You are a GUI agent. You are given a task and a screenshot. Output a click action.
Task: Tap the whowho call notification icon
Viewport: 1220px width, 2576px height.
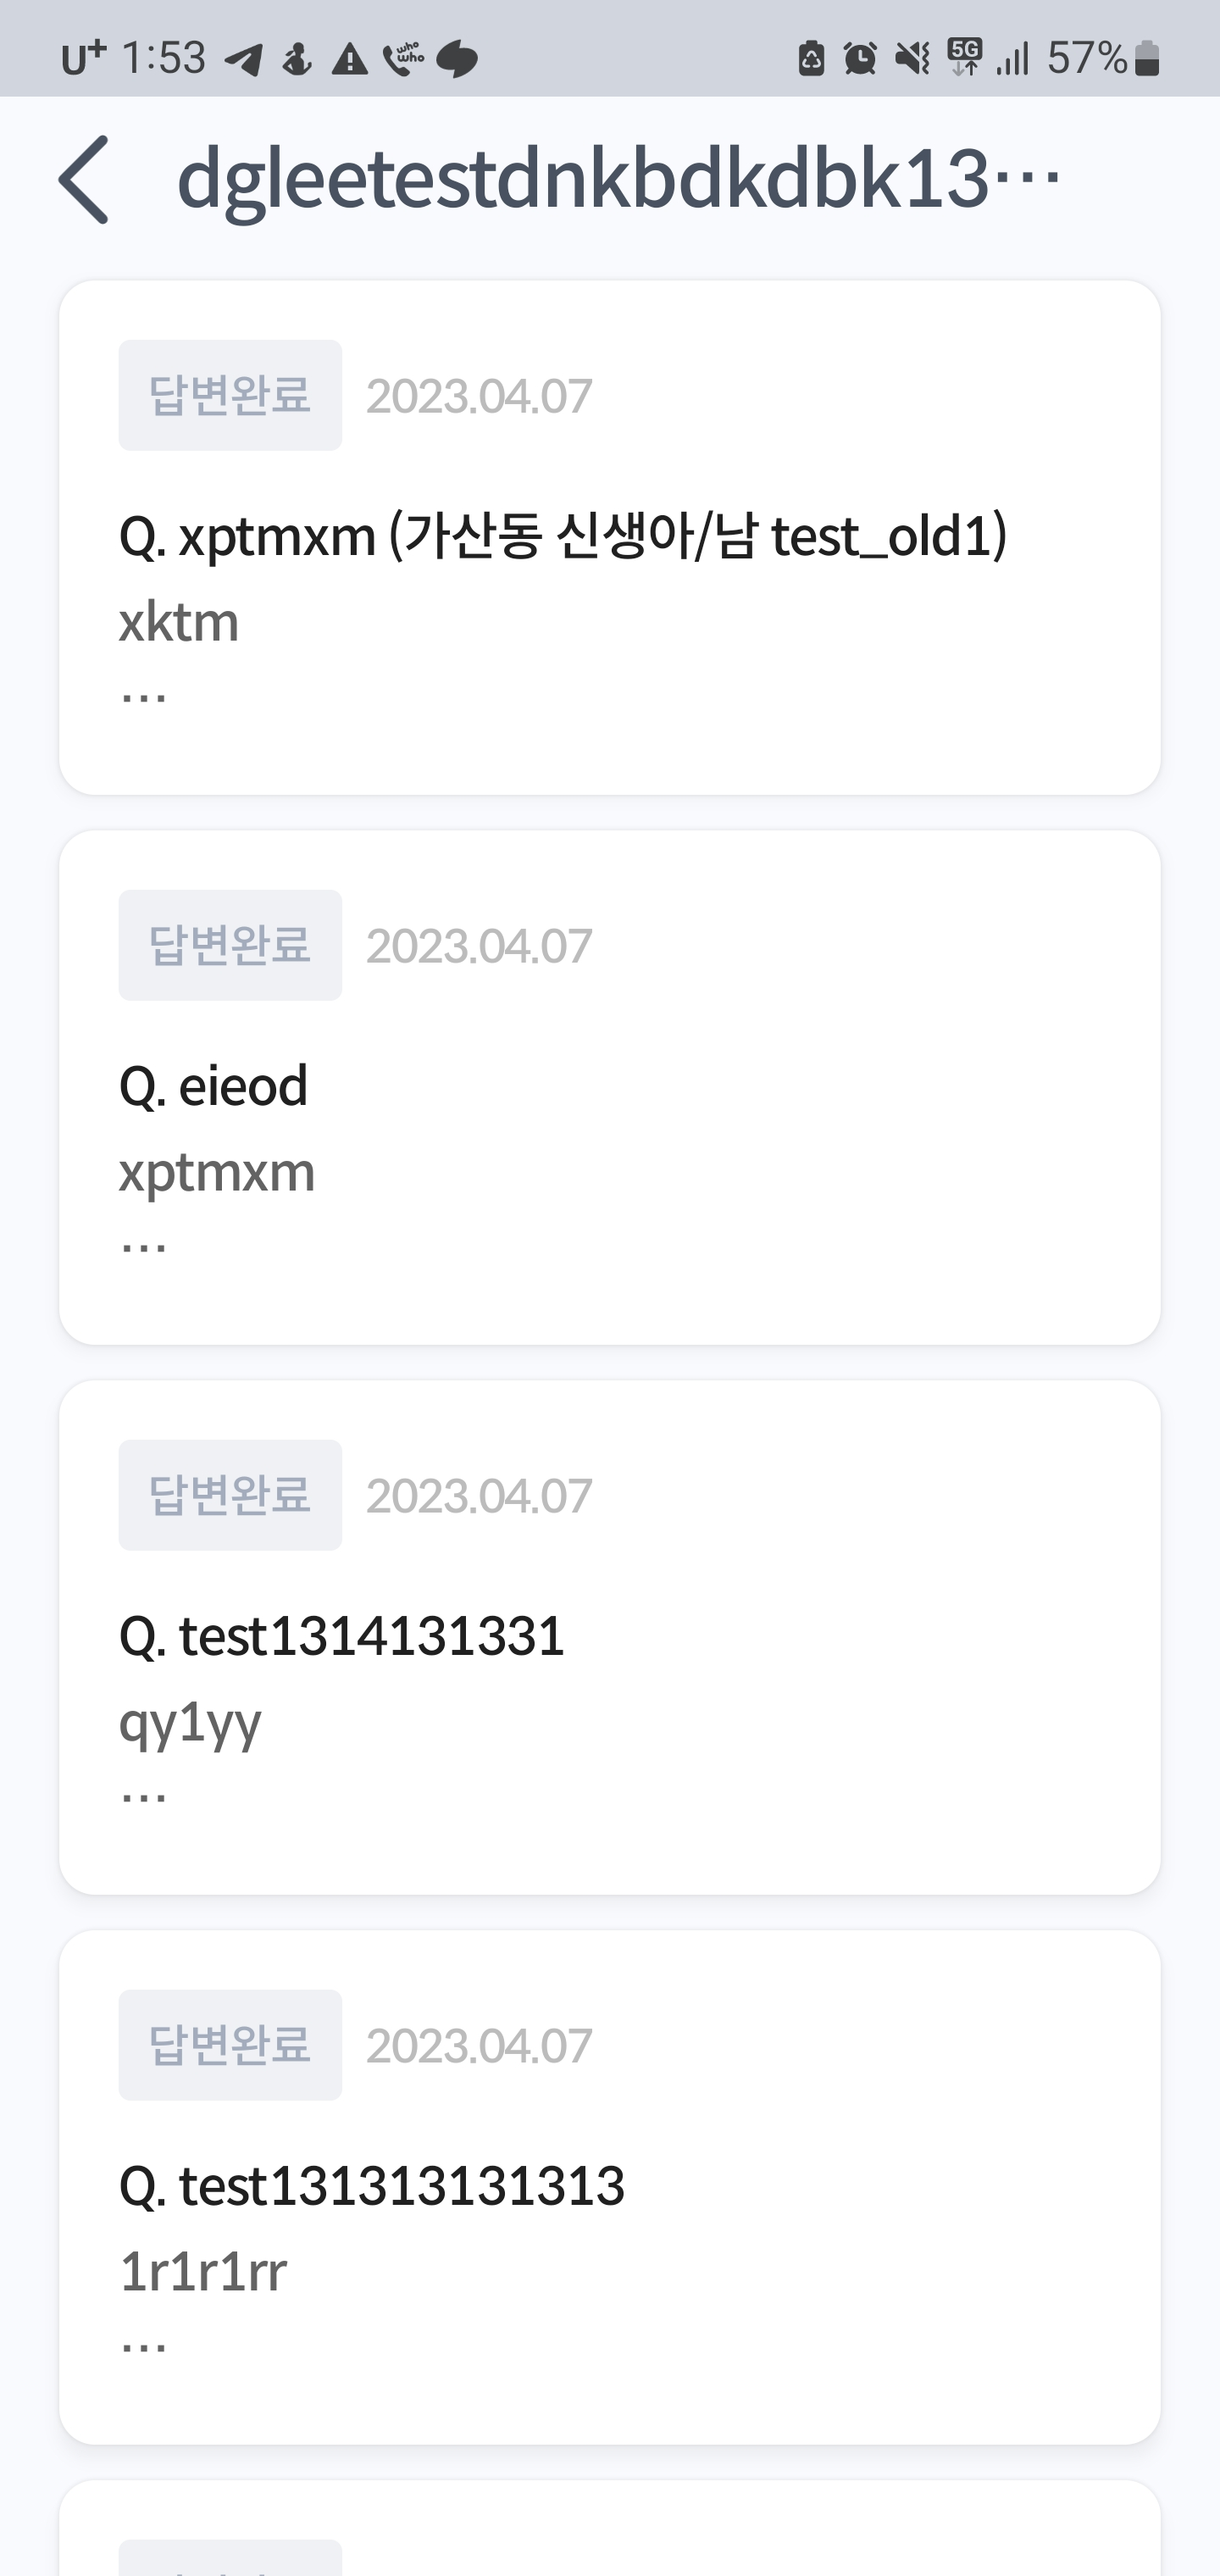tap(403, 59)
